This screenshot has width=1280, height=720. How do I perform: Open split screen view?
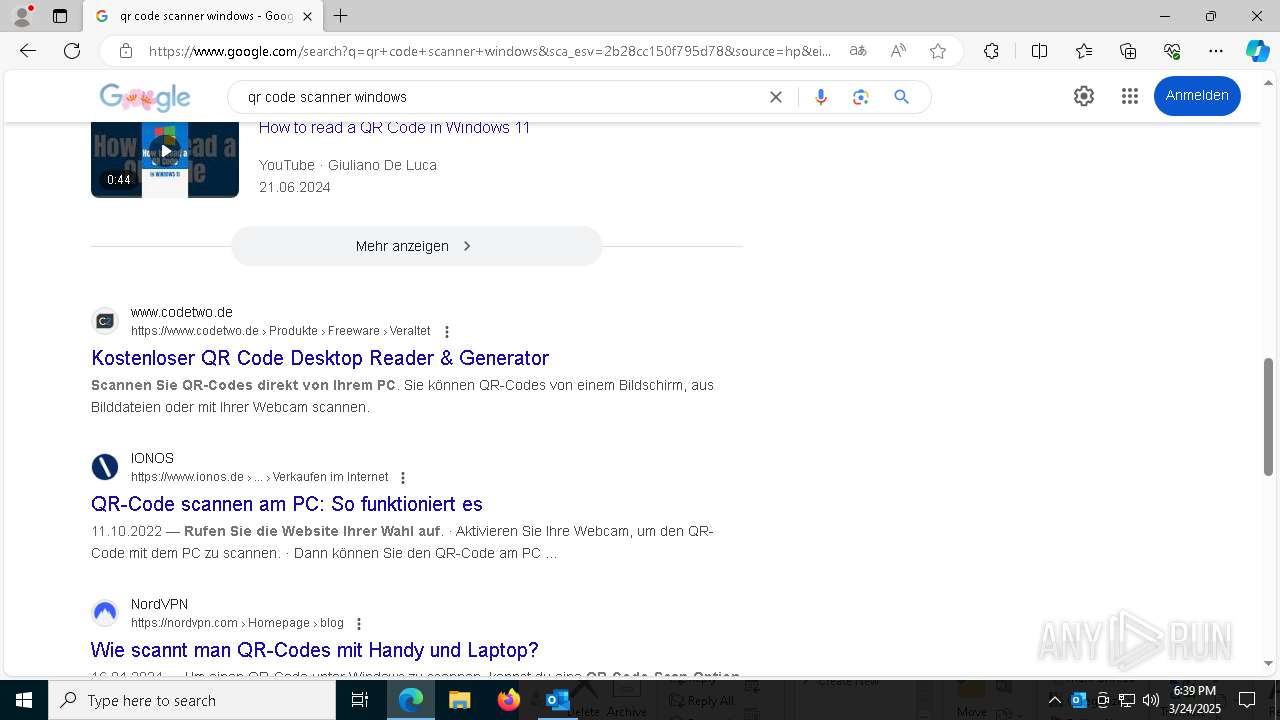coord(1039,51)
